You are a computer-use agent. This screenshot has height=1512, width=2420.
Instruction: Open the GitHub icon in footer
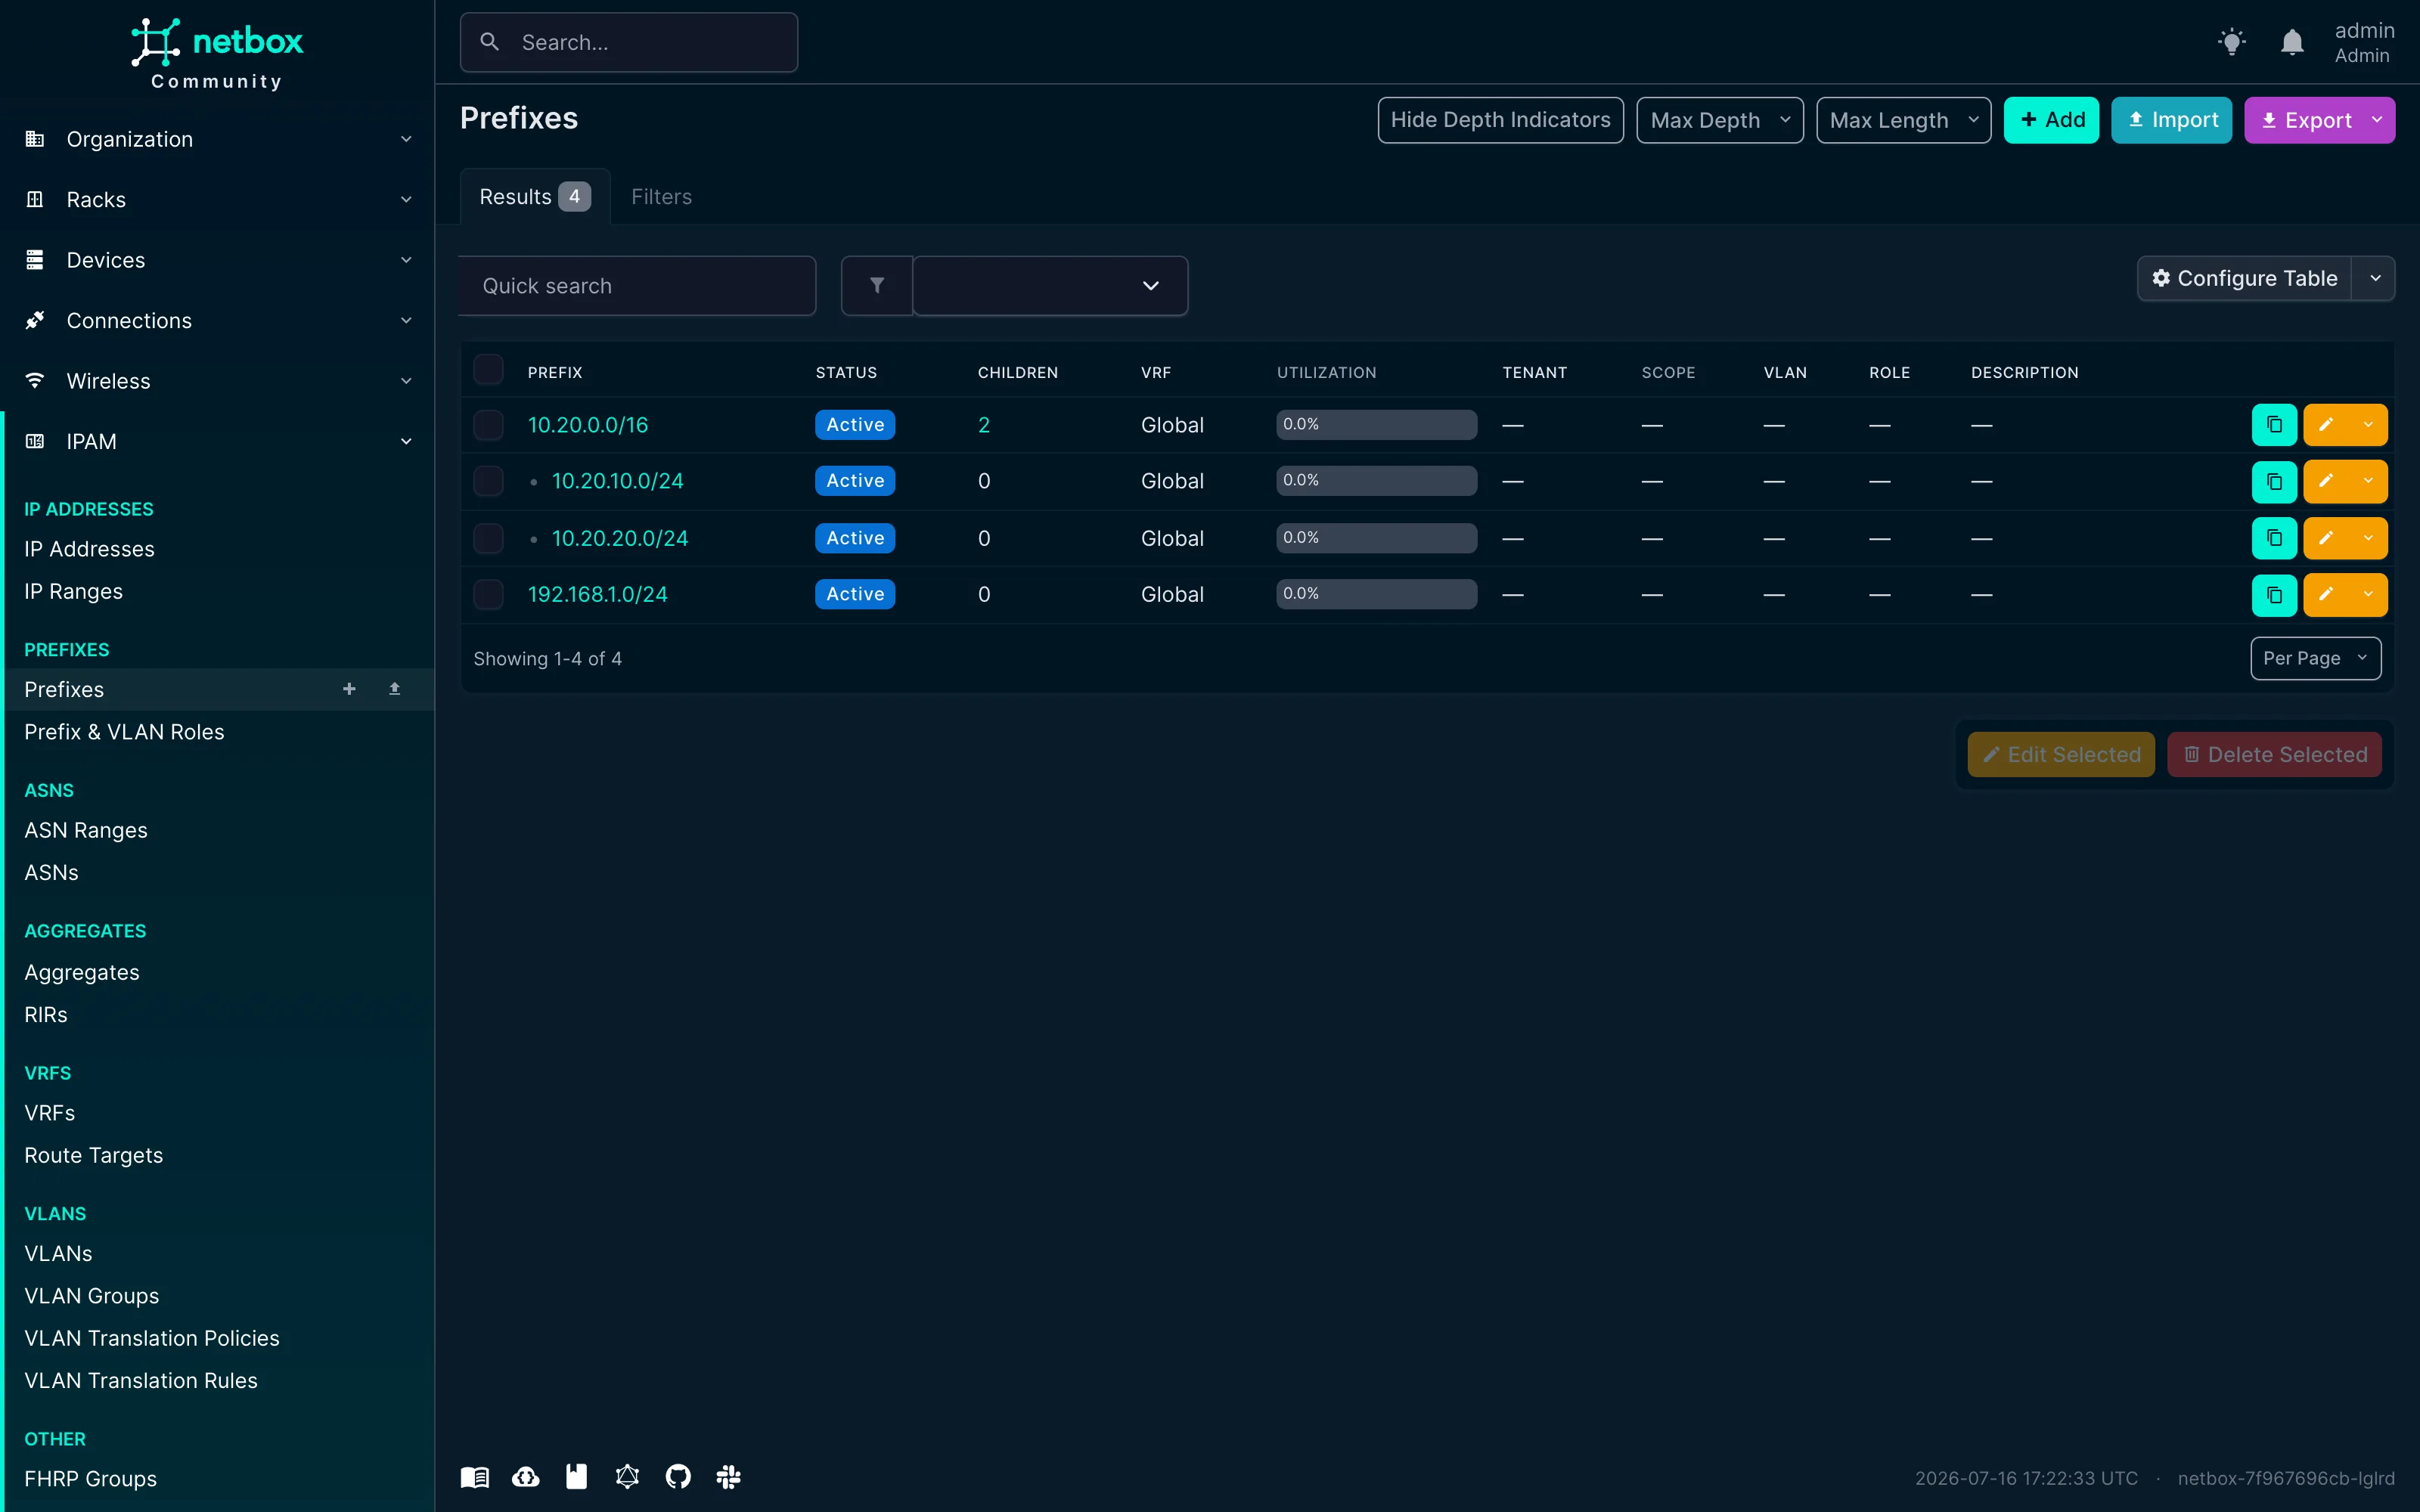tap(678, 1477)
